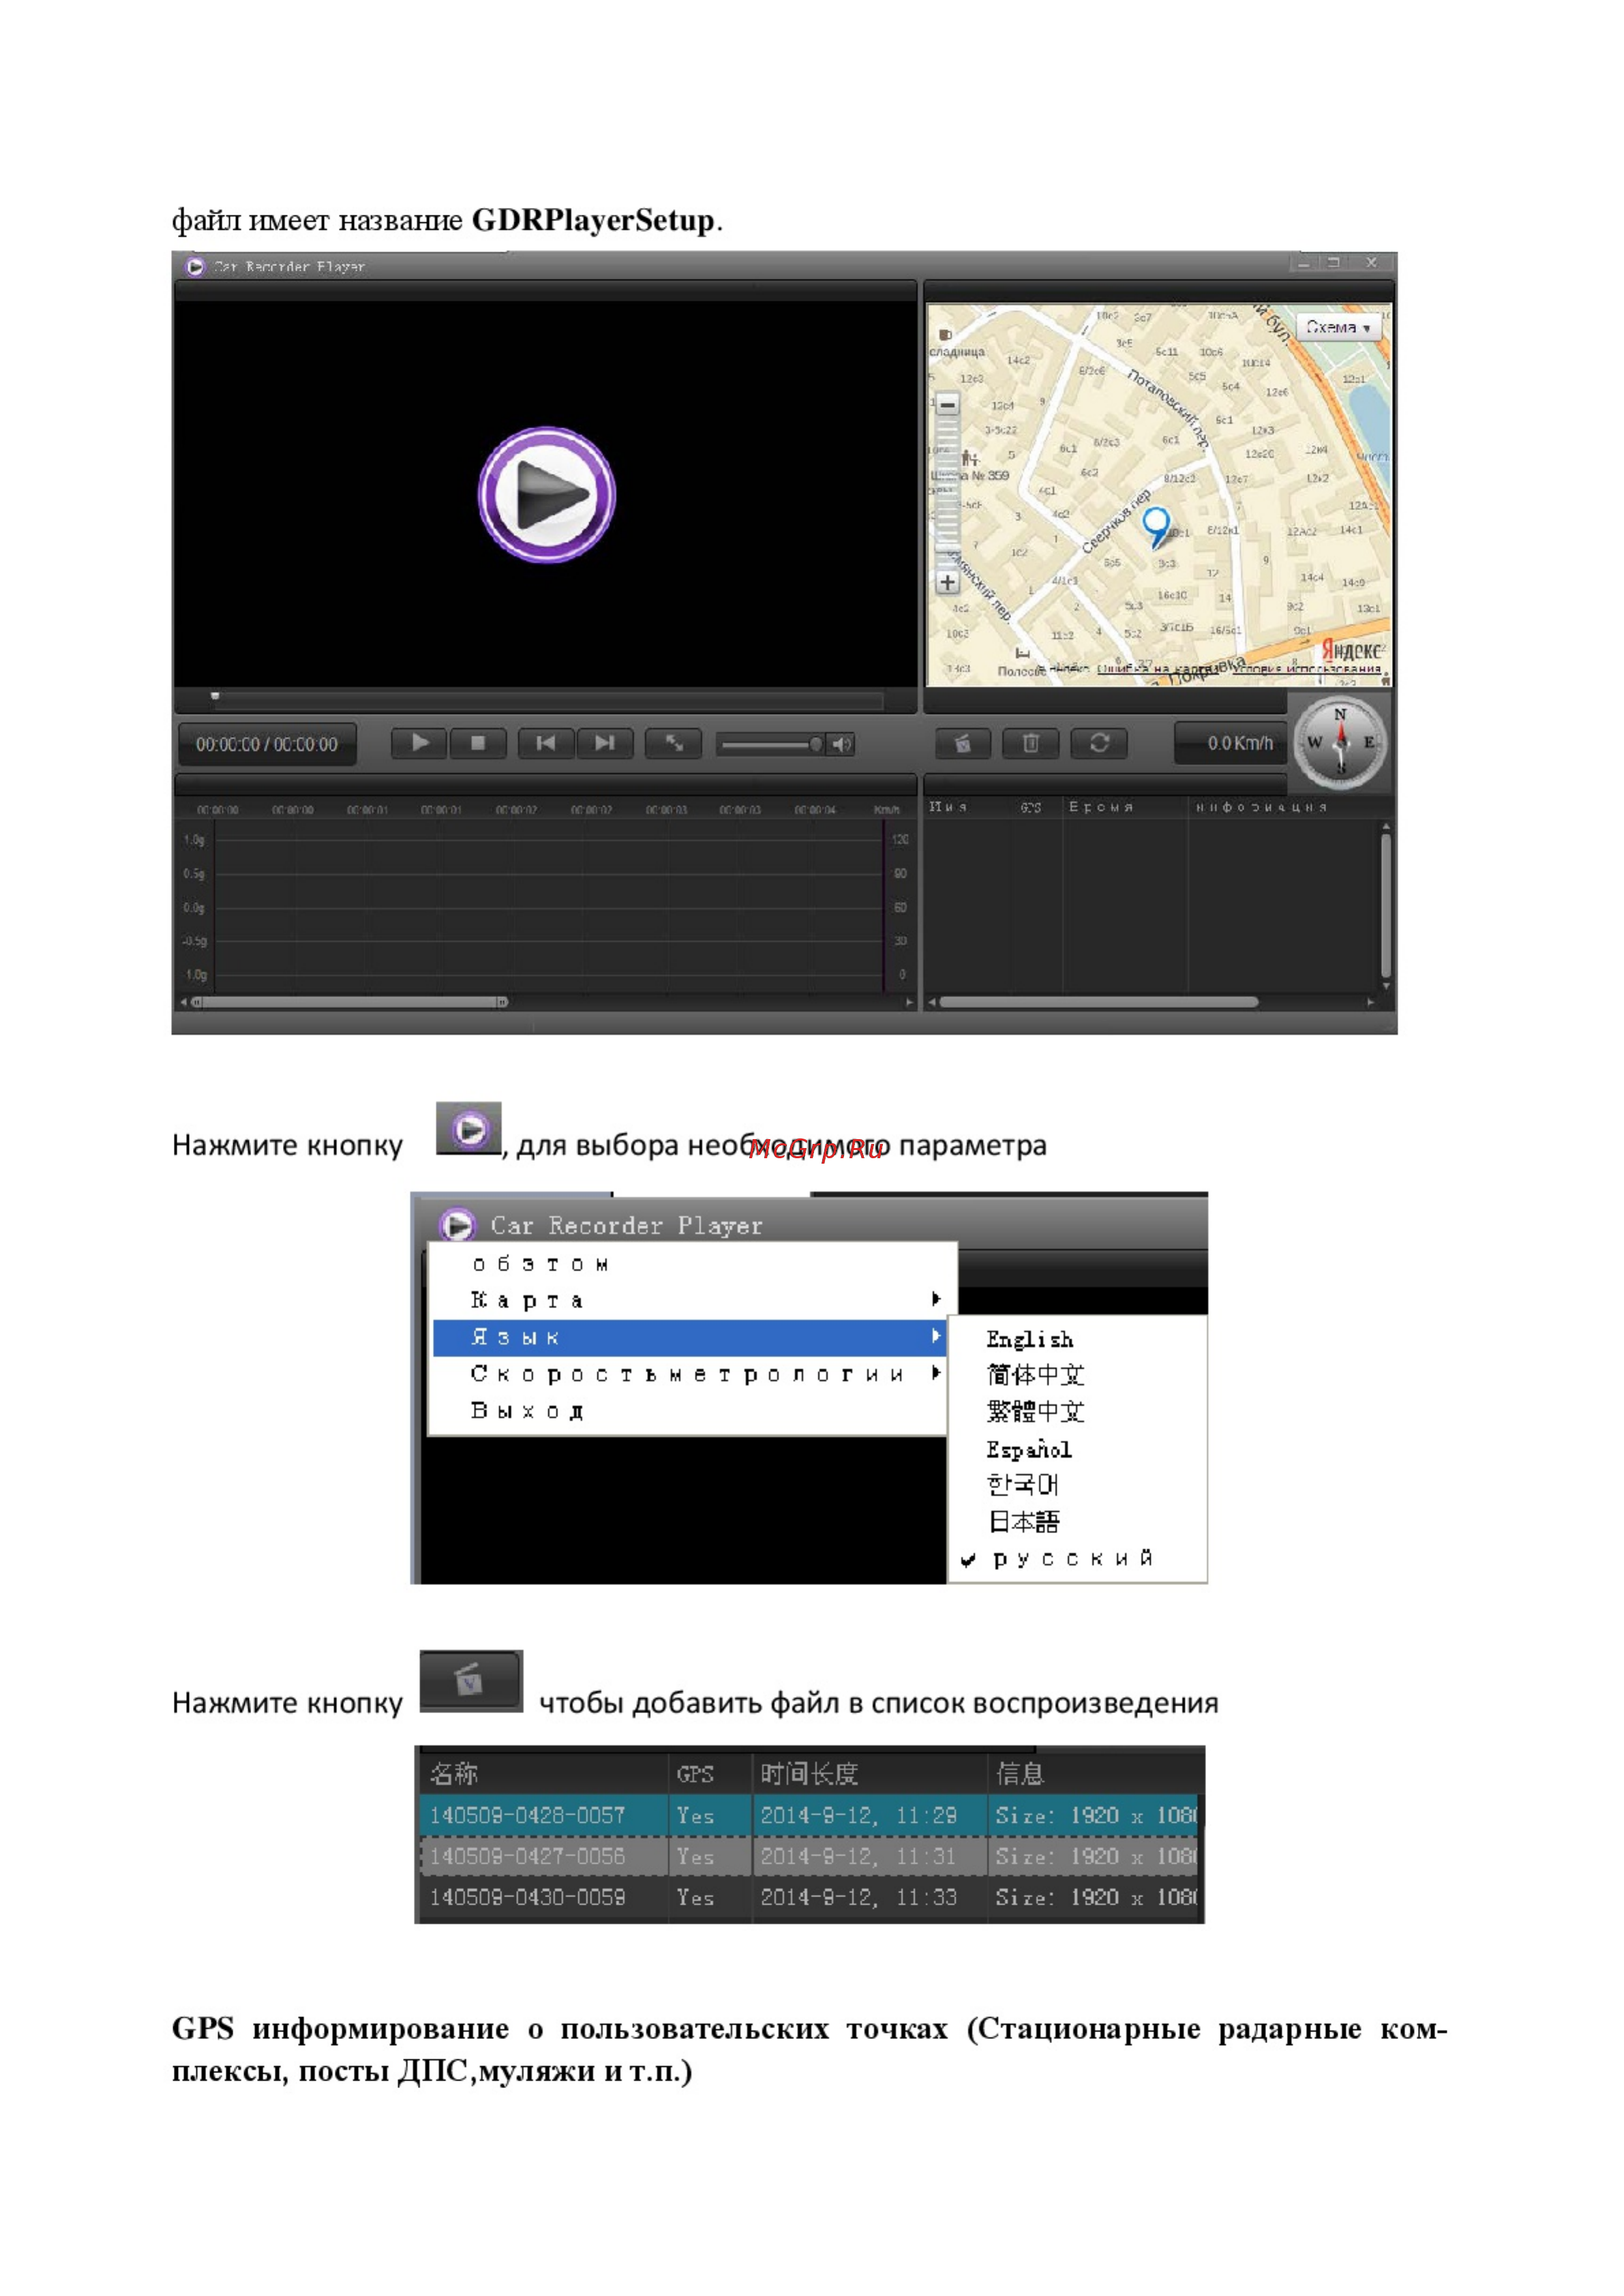Click the time cell 2014-9-12, 11:33
Image resolution: width=1624 pixels, height=2296 pixels.
858,1897
